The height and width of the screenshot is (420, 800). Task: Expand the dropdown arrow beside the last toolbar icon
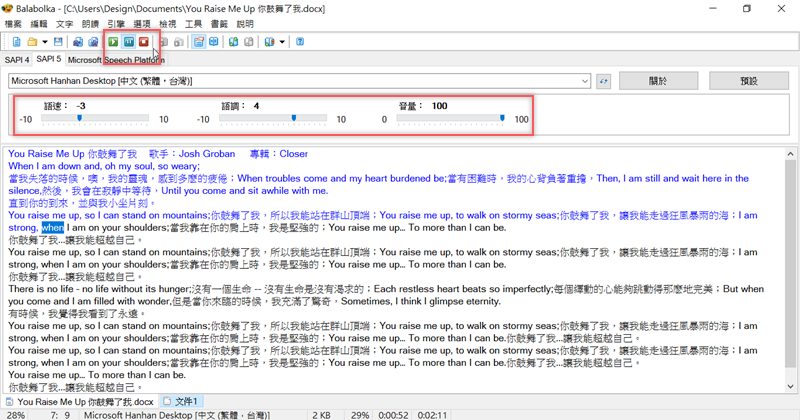click(x=283, y=42)
